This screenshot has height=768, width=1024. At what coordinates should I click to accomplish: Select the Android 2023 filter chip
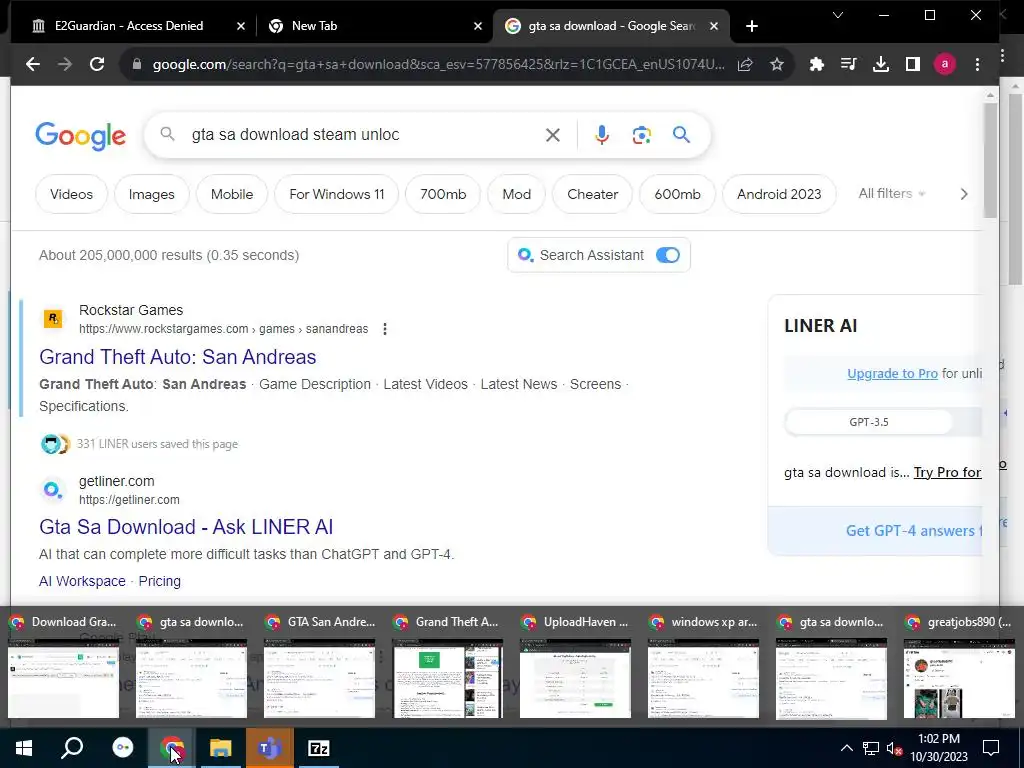click(x=779, y=194)
